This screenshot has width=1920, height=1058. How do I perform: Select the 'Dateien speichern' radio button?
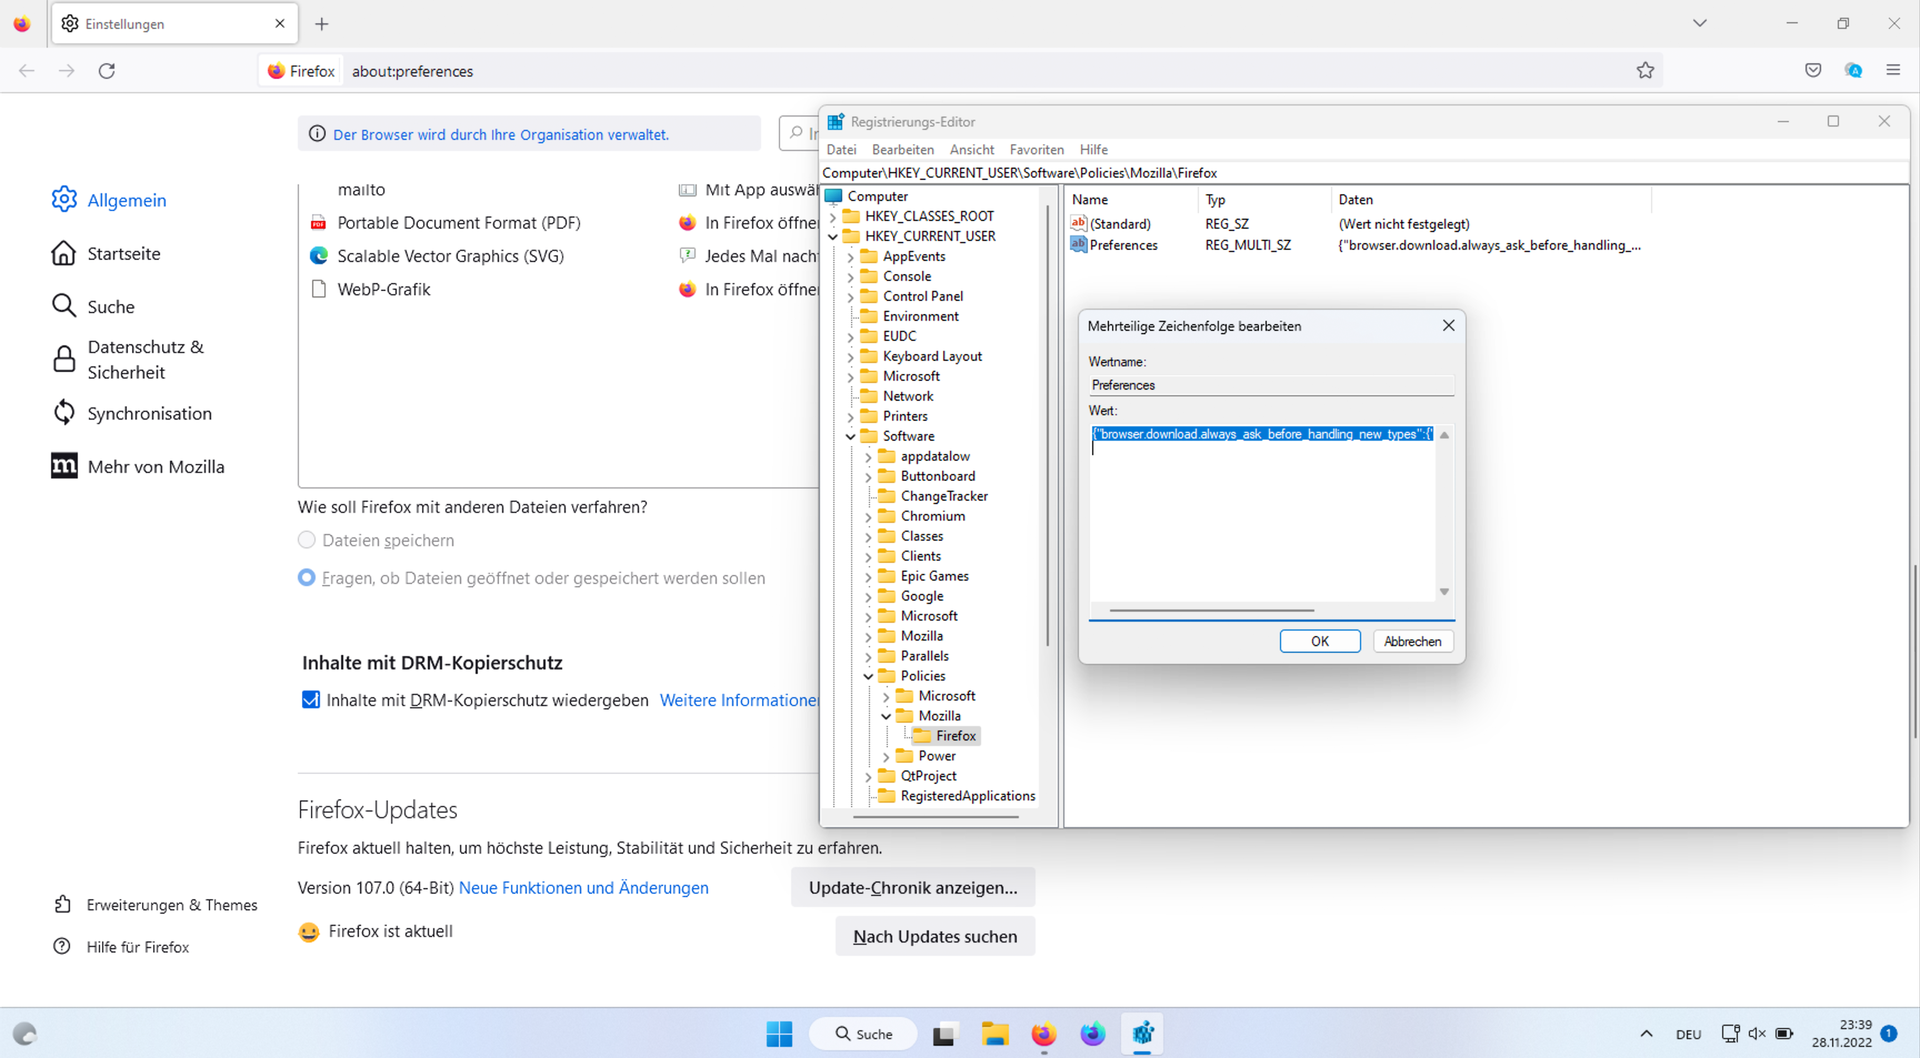click(307, 541)
